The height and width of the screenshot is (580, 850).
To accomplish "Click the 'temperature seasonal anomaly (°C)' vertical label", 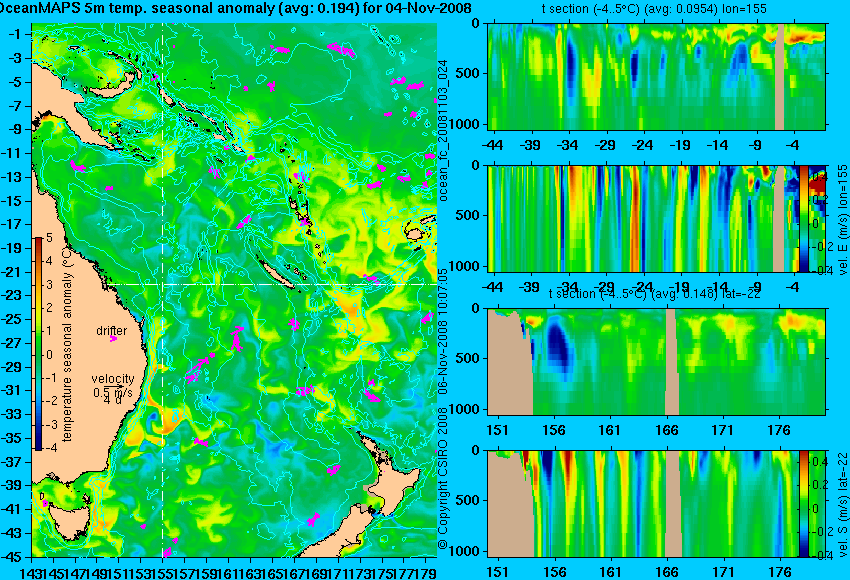I will point(67,344).
